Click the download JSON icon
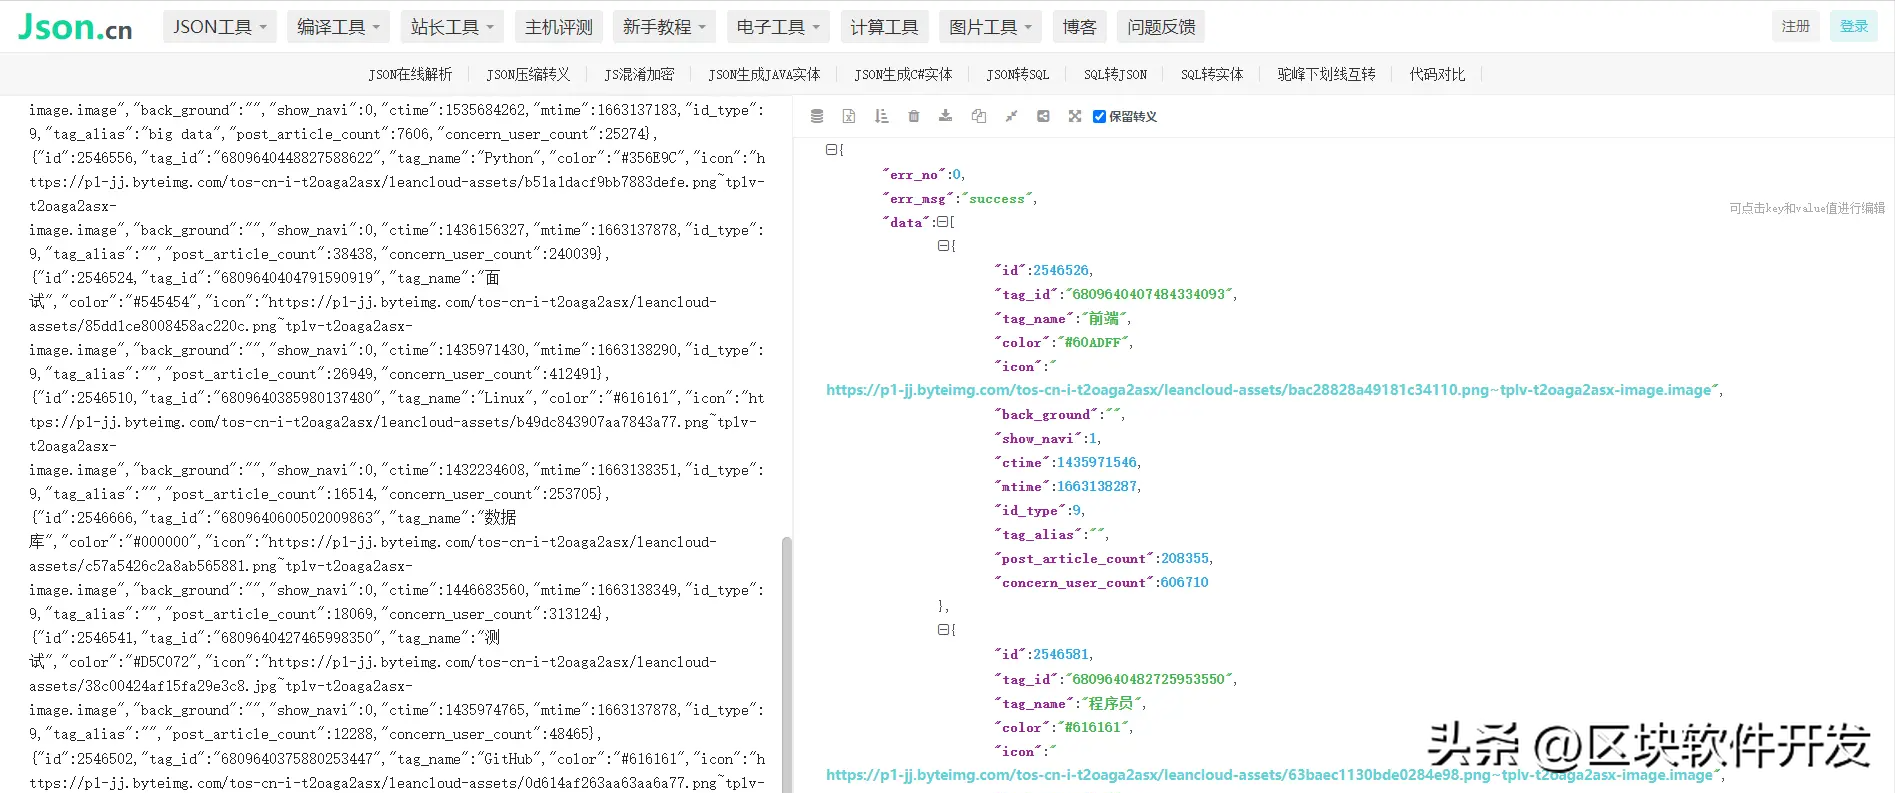Image resolution: width=1895 pixels, height=793 pixels. point(946,116)
